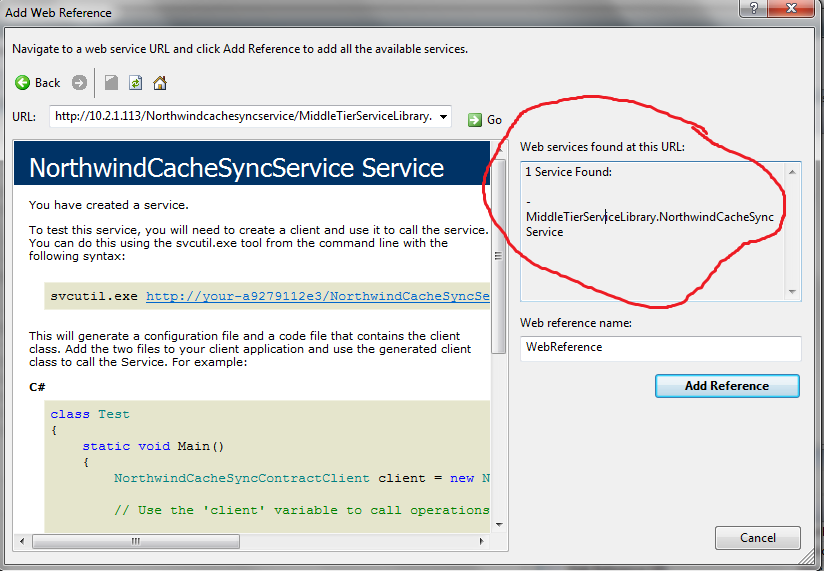
Task: Click the C# code section label
Action: pyautogui.click(x=37, y=387)
